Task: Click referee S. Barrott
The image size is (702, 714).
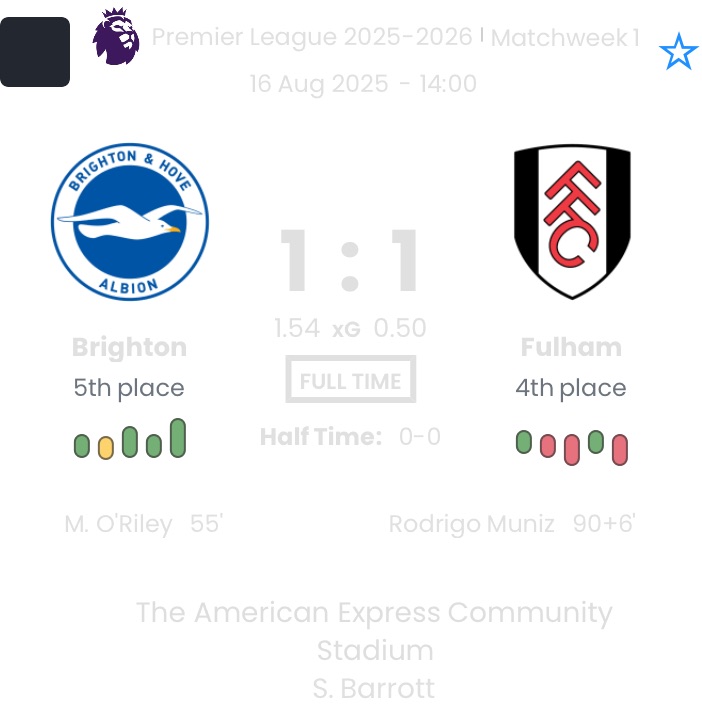Action: click(x=374, y=689)
